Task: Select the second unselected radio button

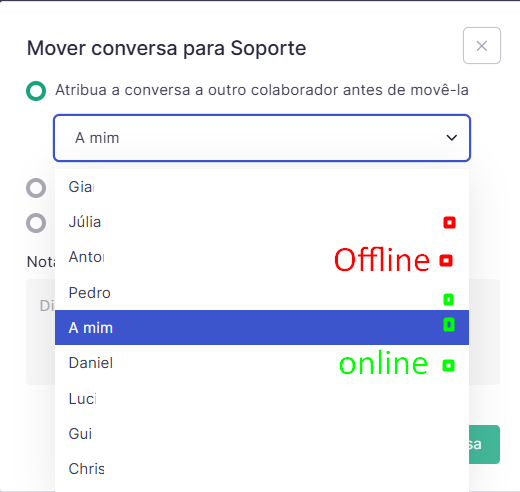Action: (36, 188)
